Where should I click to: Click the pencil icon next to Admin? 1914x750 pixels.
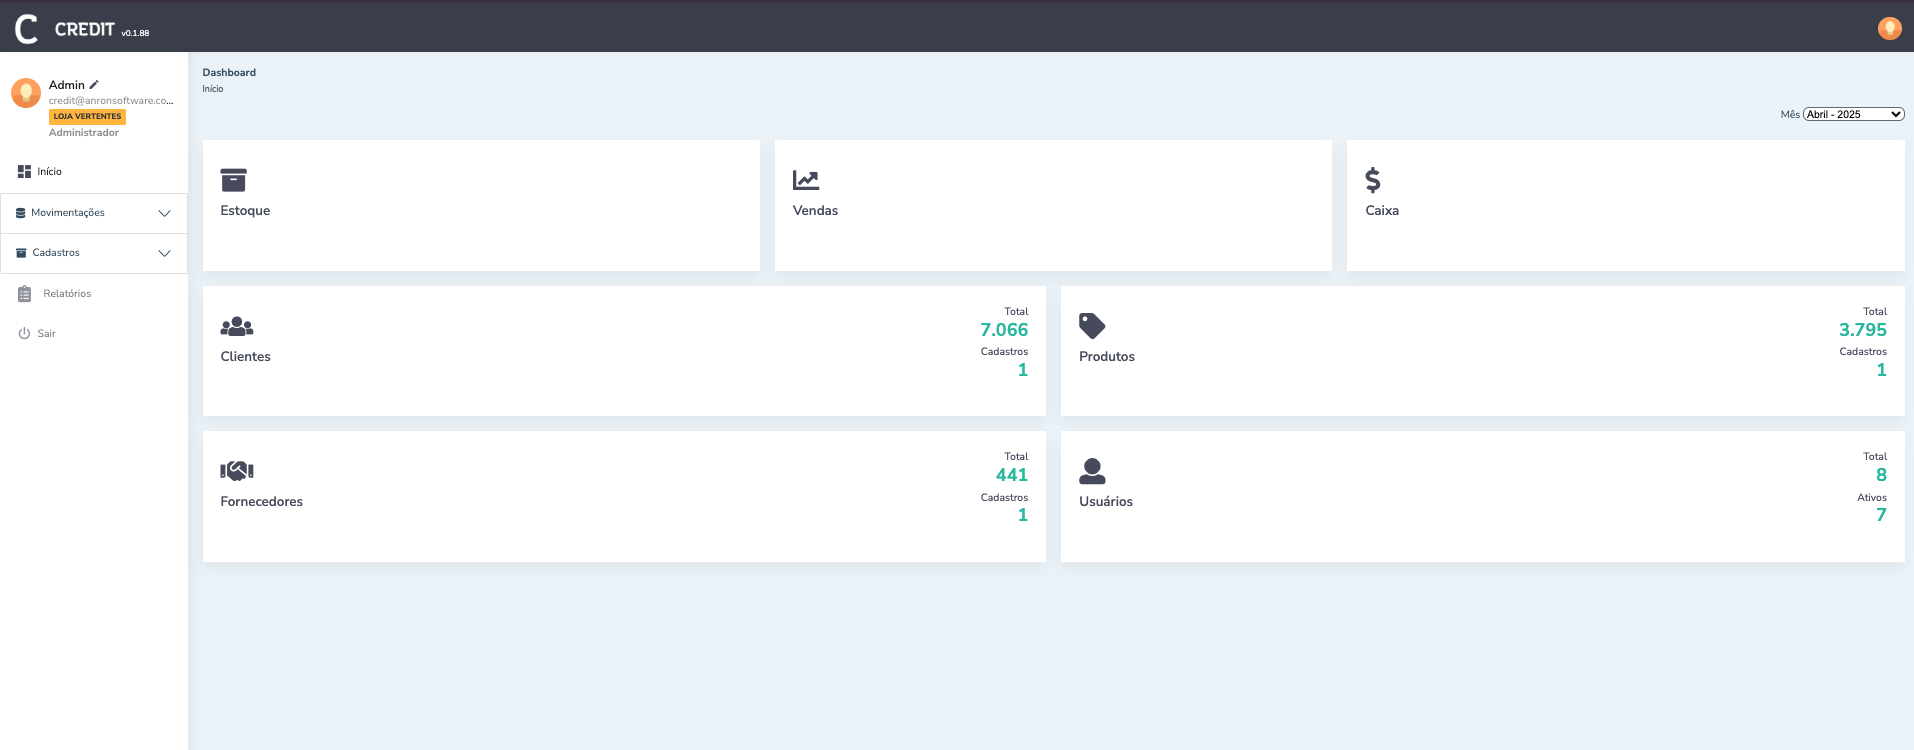click(x=94, y=85)
